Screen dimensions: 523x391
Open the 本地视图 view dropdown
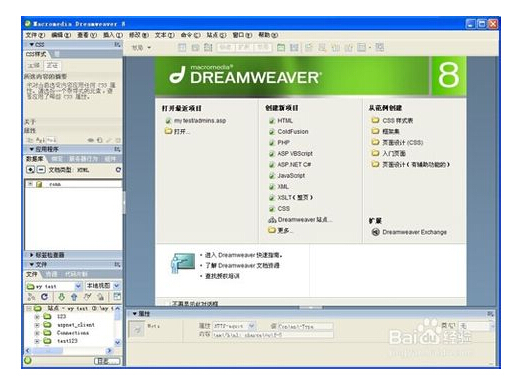(x=103, y=286)
